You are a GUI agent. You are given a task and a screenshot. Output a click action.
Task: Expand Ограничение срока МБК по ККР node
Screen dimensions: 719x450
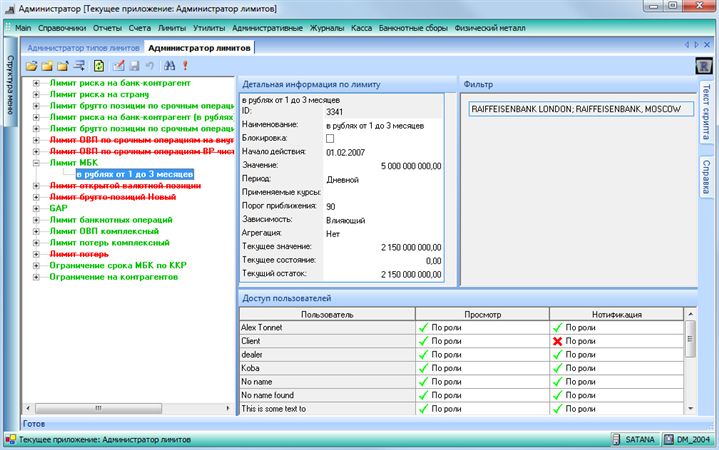click(x=36, y=266)
